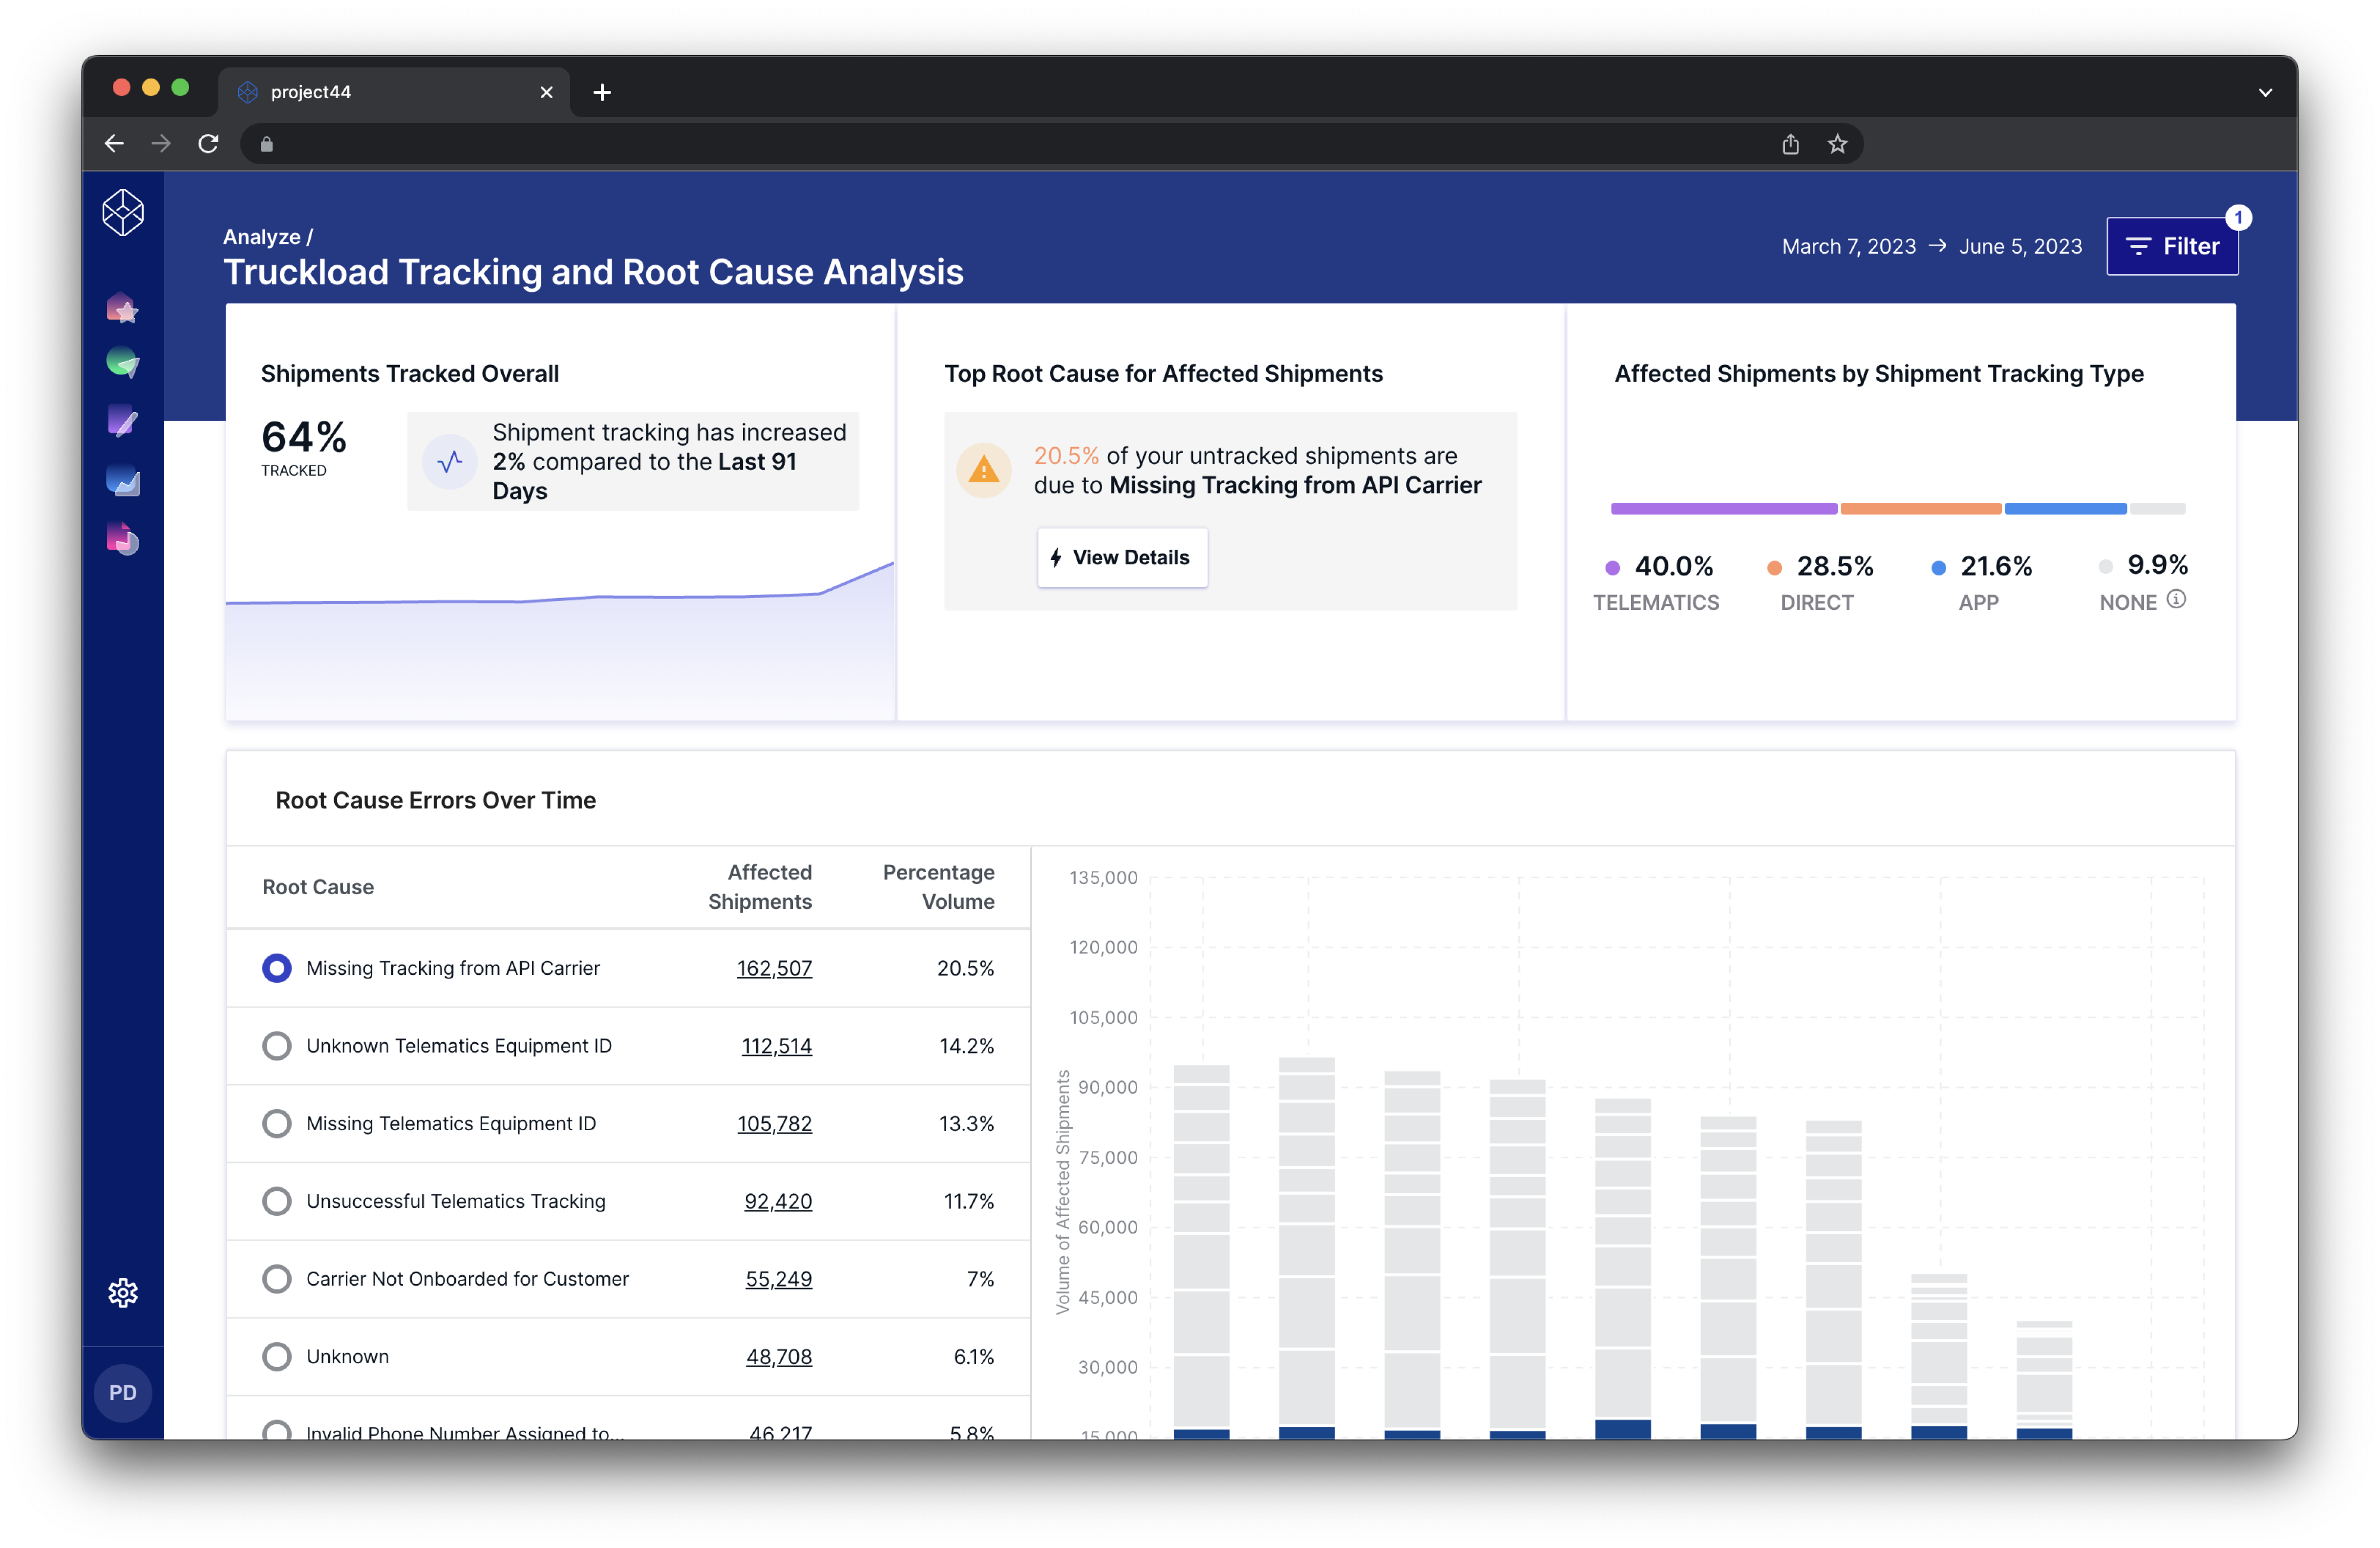Screen dimensions: 2380x1548
Task: Click the View Details button
Action: pos(1122,557)
